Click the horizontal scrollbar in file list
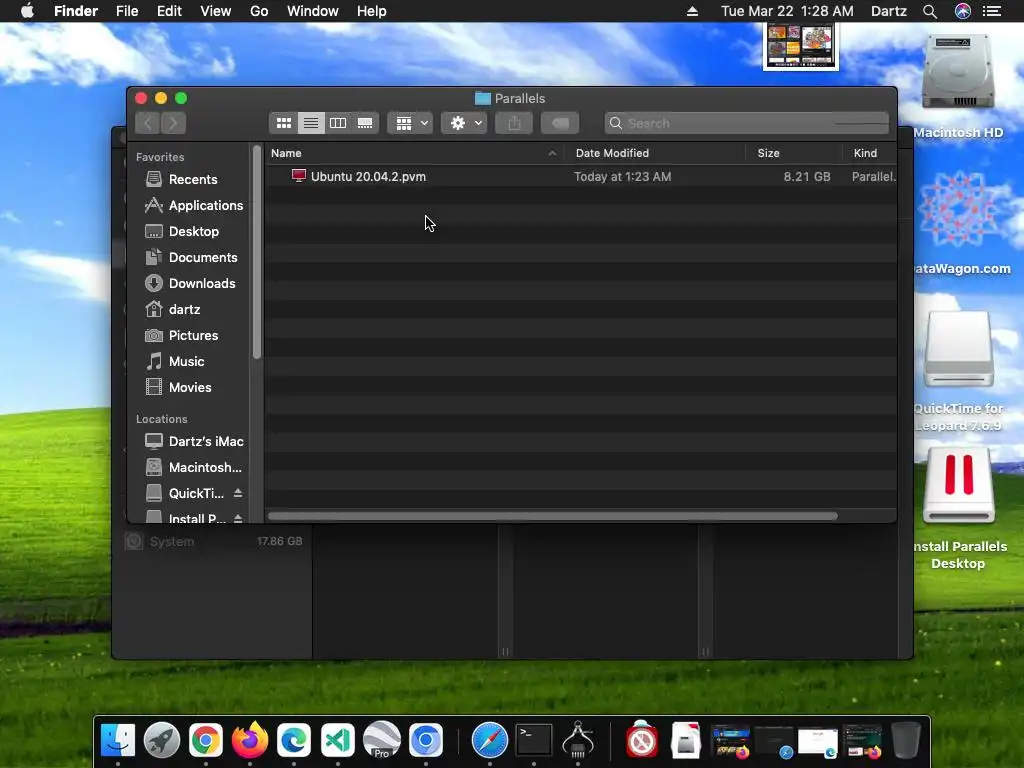 click(x=552, y=516)
